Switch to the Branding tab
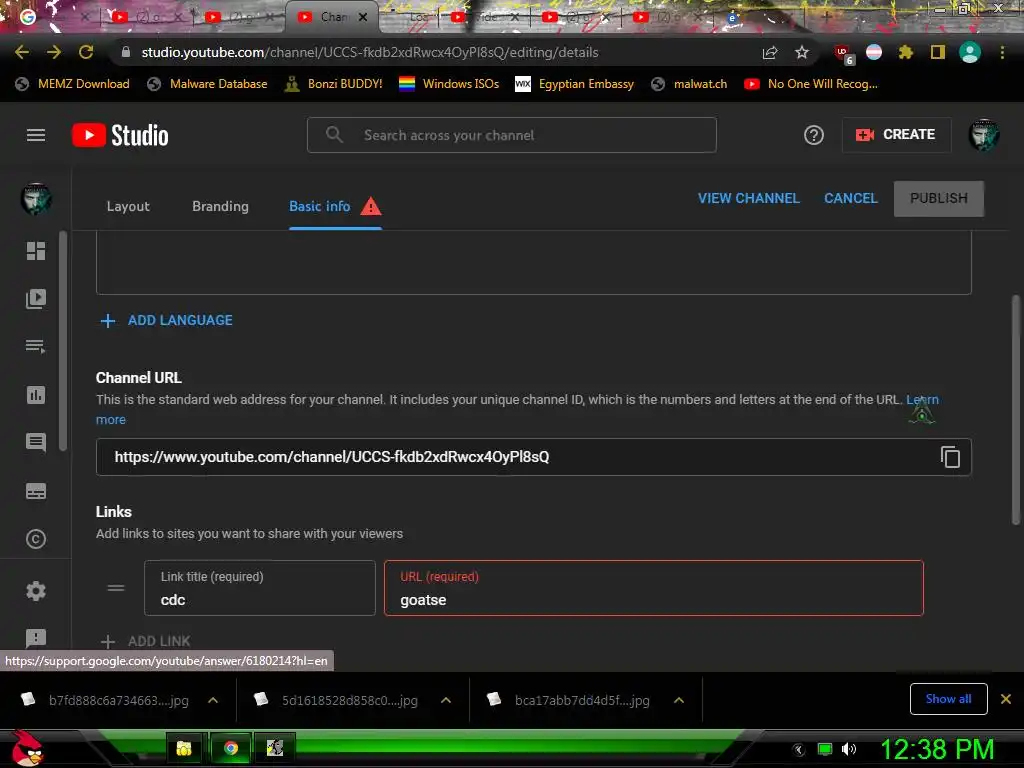Screen dimensions: 1024x768 (x=220, y=206)
